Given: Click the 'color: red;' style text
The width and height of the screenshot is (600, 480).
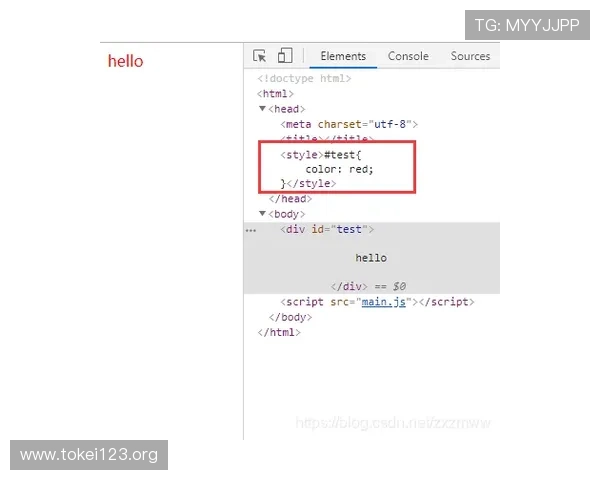Looking at the screenshot, I should click(339, 169).
